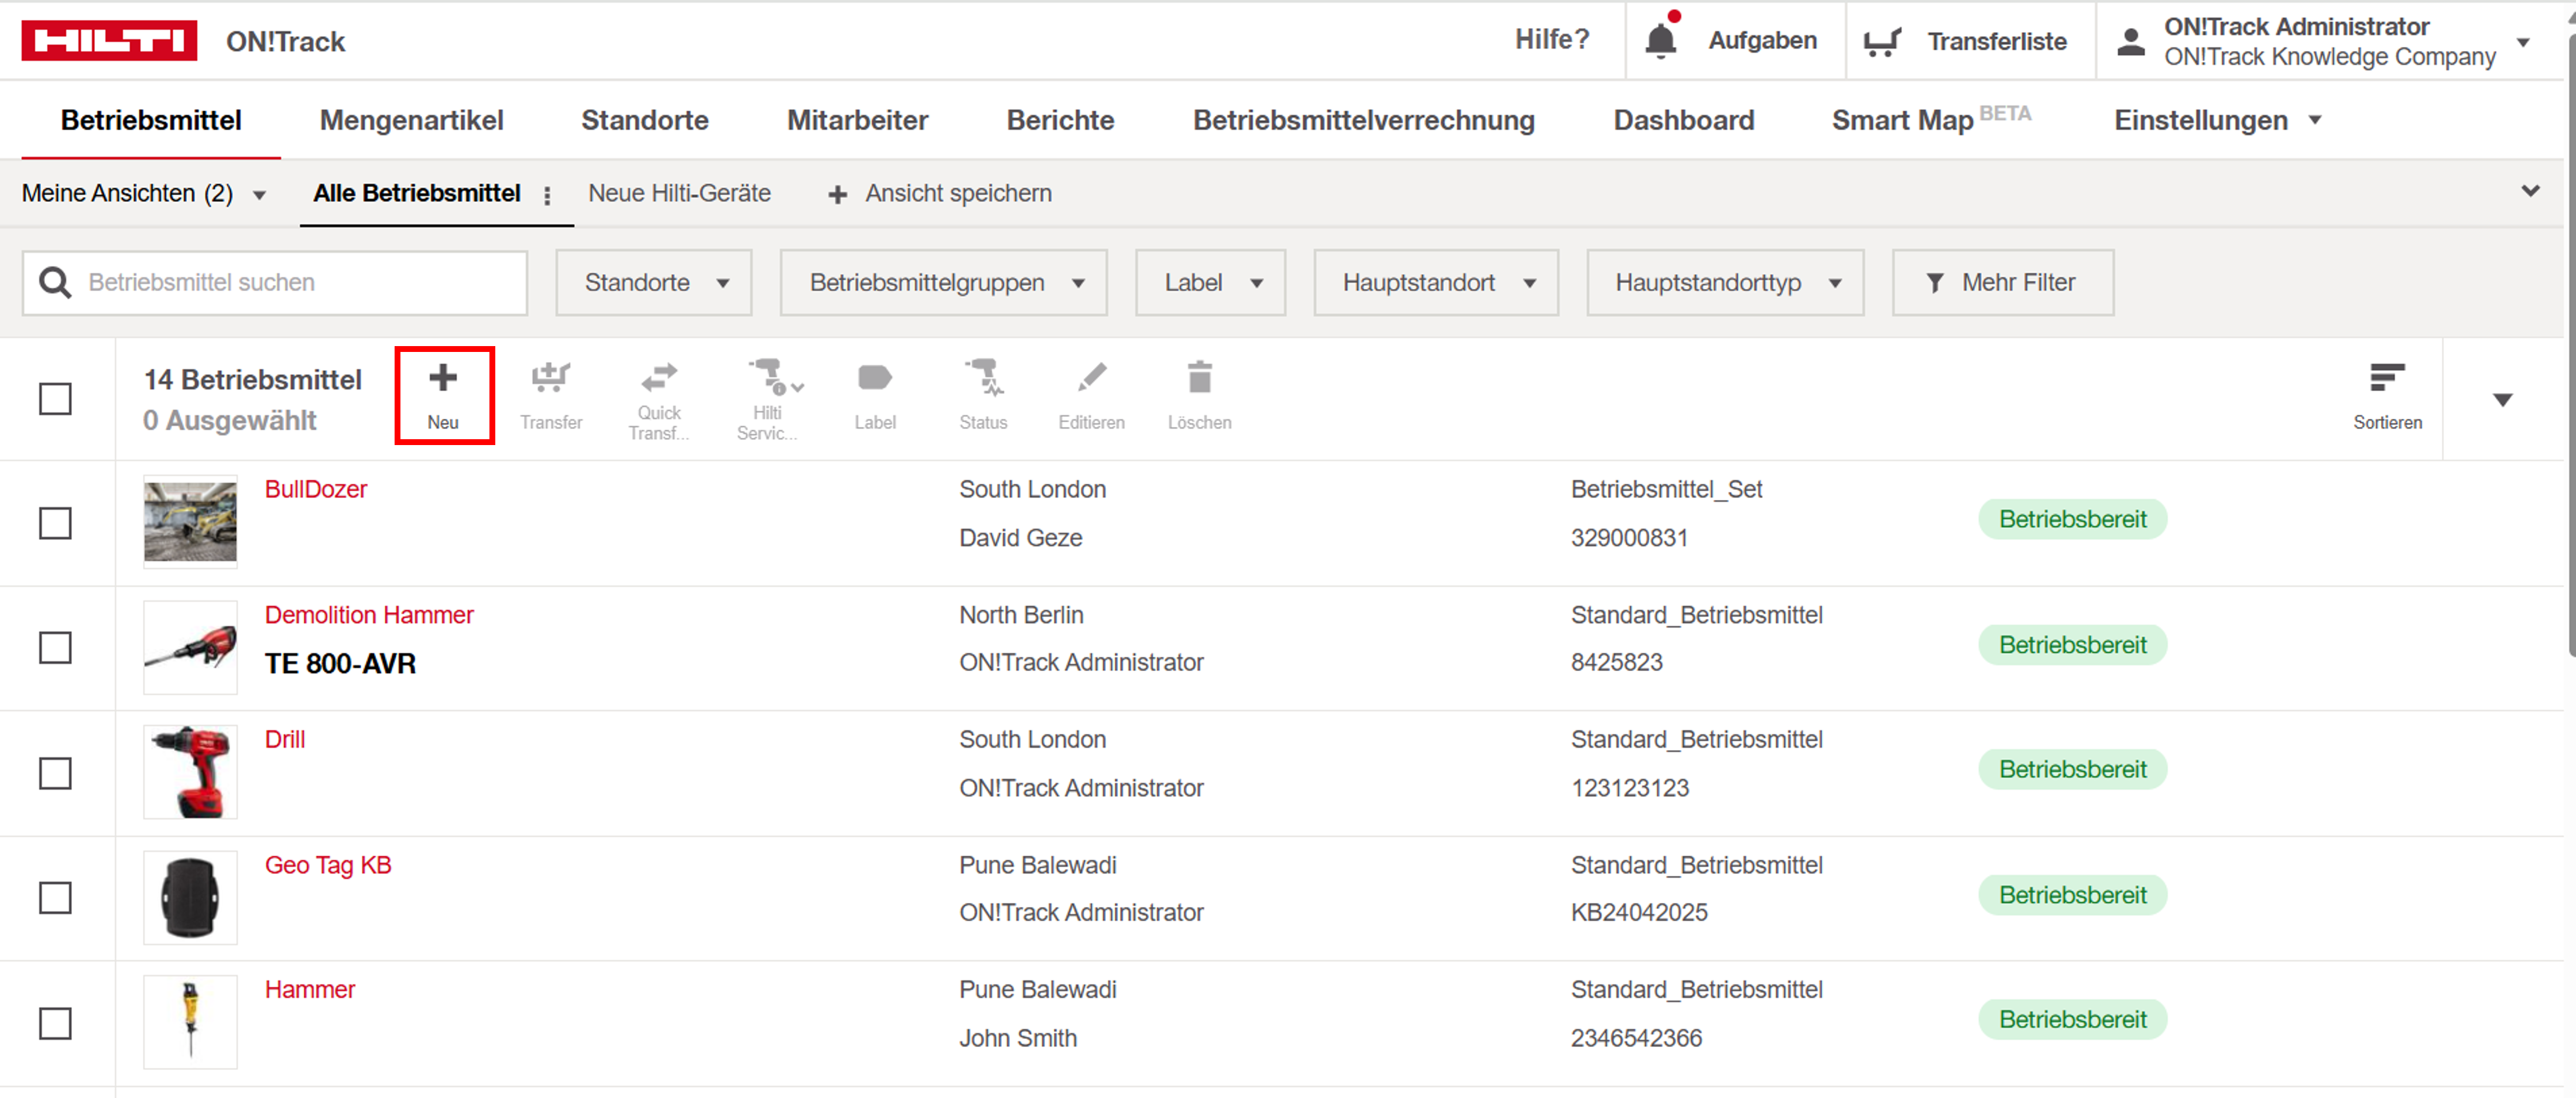Go to the Mengenartikel tab
This screenshot has width=2576, height=1098.
(x=411, y=121)
